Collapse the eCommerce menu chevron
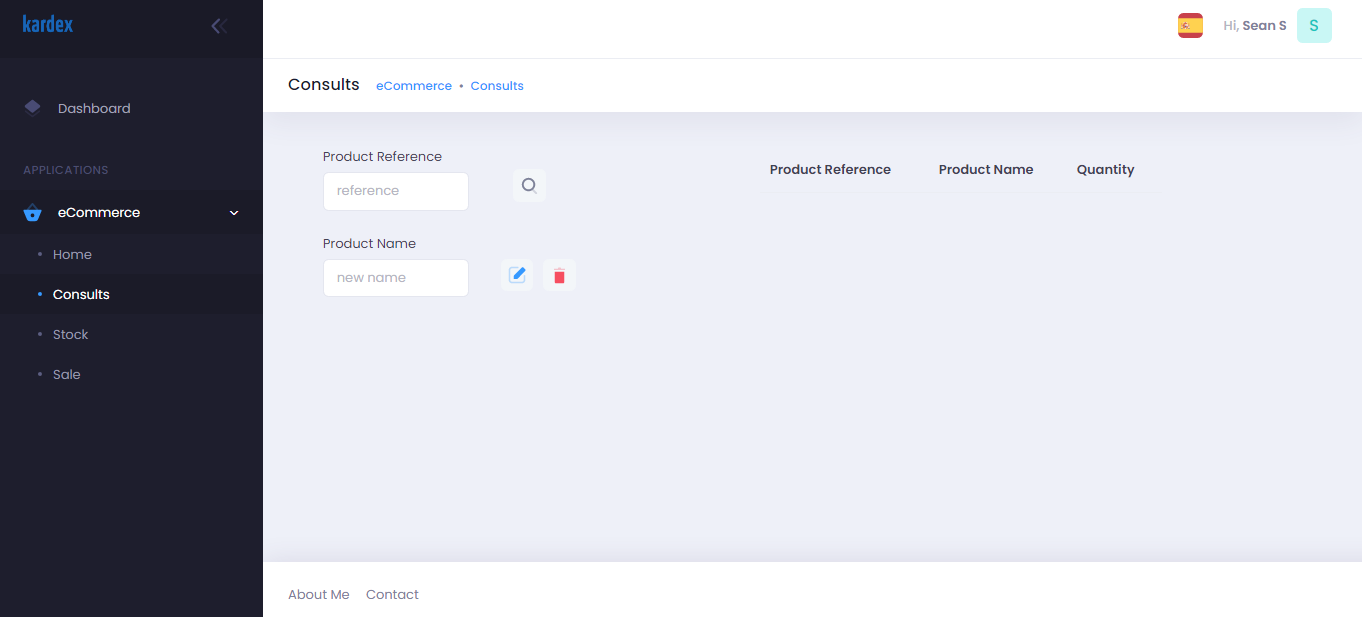 tap(234, 213)
